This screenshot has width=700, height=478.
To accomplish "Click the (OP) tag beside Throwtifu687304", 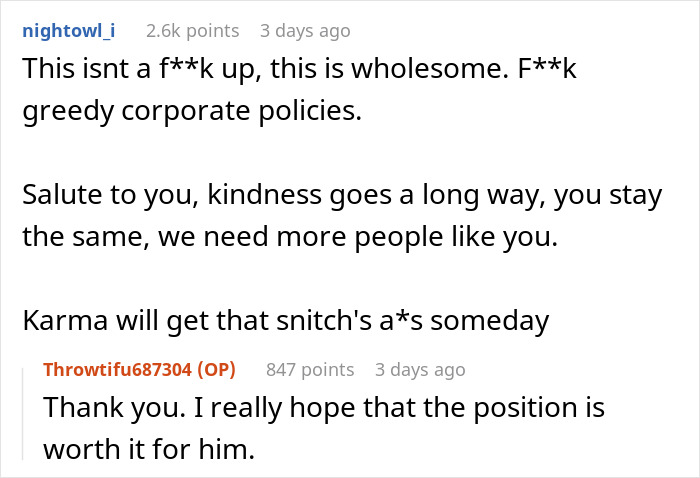I will pyautogui.click(x=217, y=370).
